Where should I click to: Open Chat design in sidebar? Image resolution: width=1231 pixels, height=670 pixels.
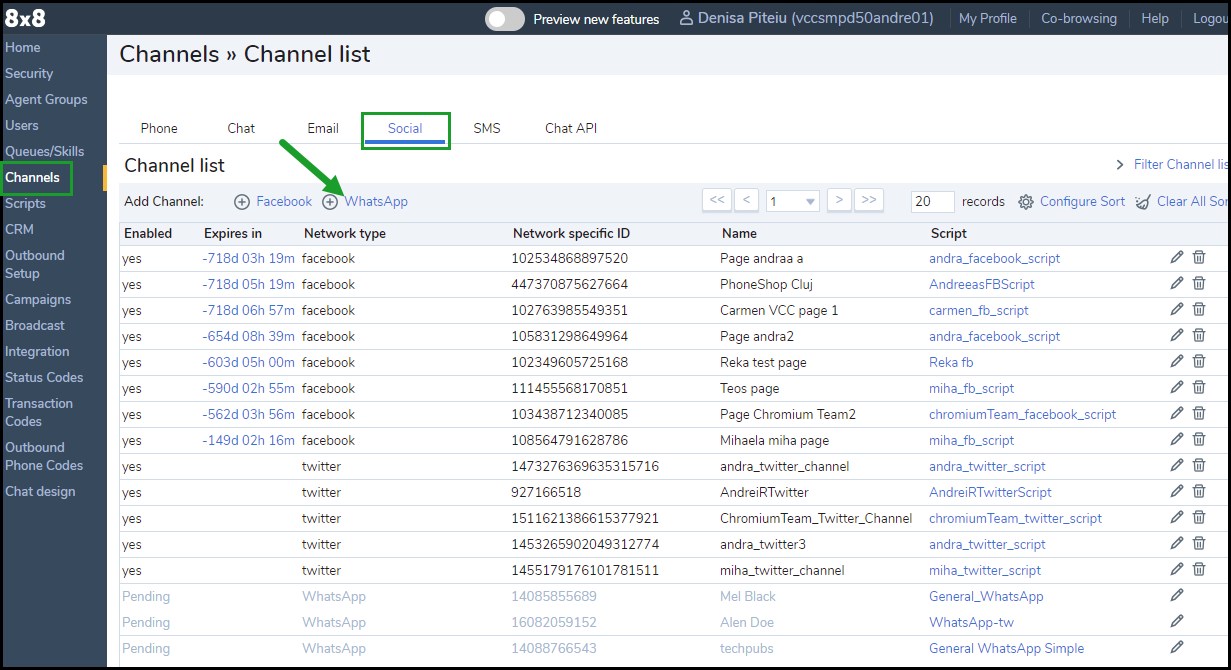click(40, 491)
